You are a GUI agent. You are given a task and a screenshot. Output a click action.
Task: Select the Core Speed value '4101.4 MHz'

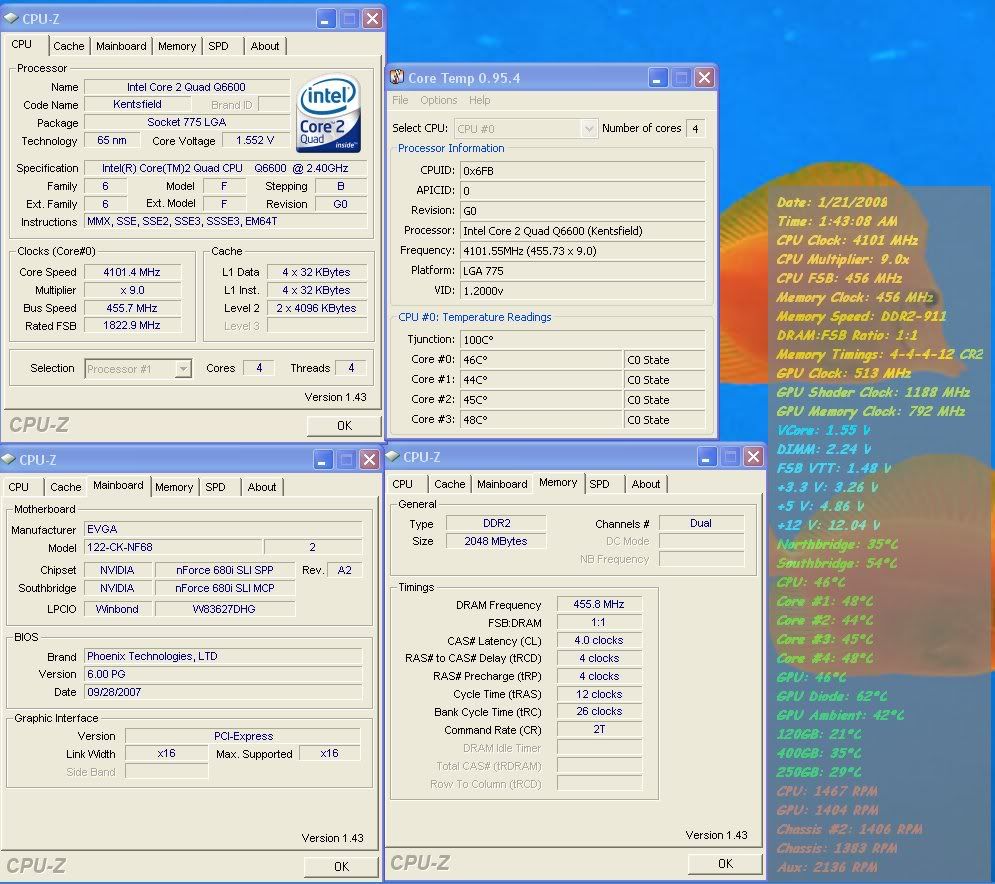coord(132,272)
